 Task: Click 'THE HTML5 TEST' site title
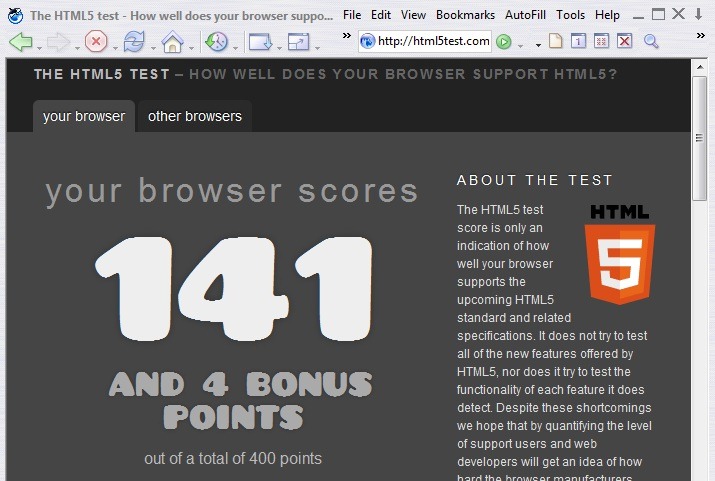coord(102,74)
